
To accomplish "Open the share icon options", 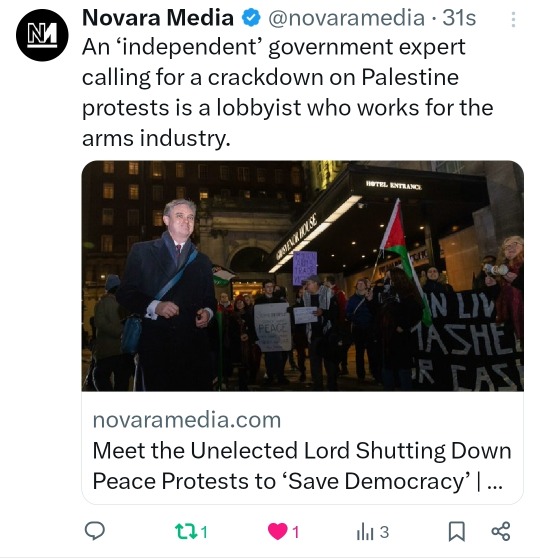I will tap(501, 531).
